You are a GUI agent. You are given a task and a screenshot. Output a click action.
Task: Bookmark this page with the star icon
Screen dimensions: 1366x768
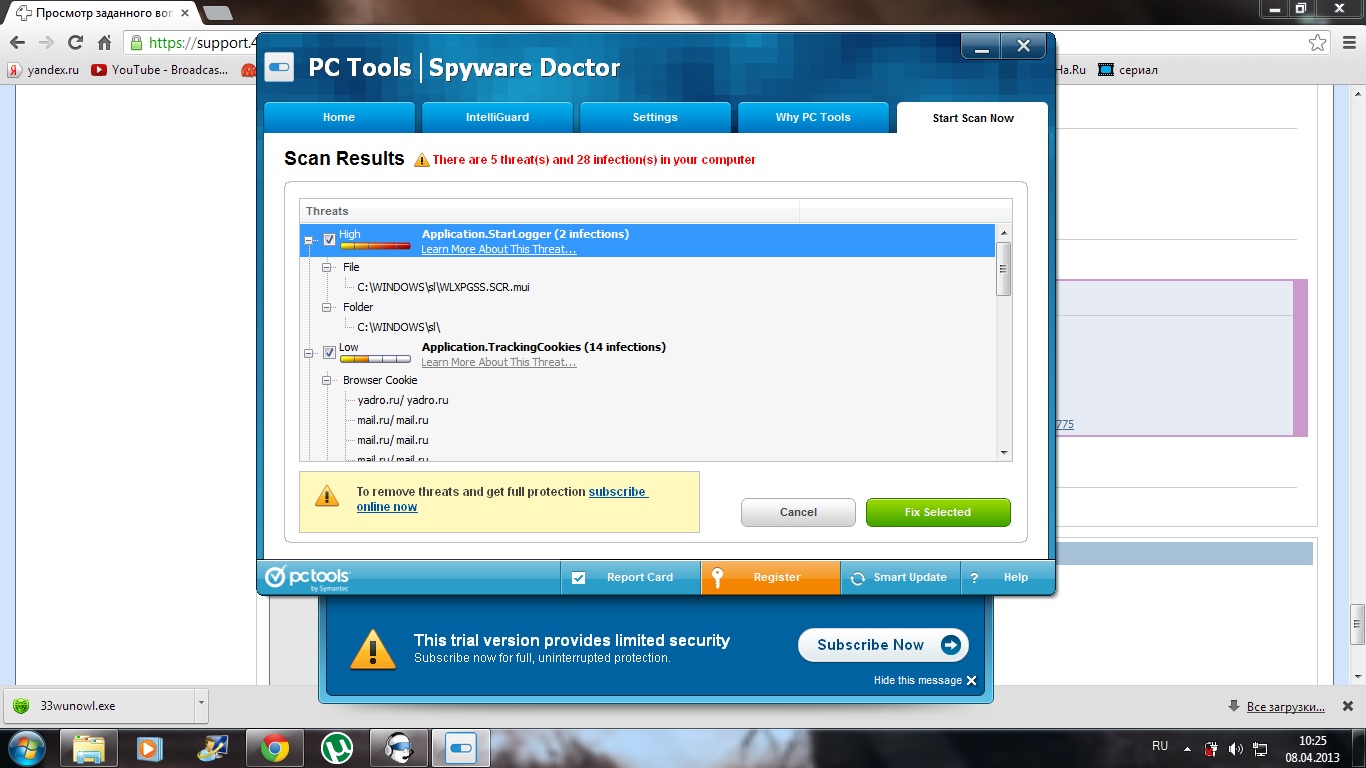(x=1319, y=43)
